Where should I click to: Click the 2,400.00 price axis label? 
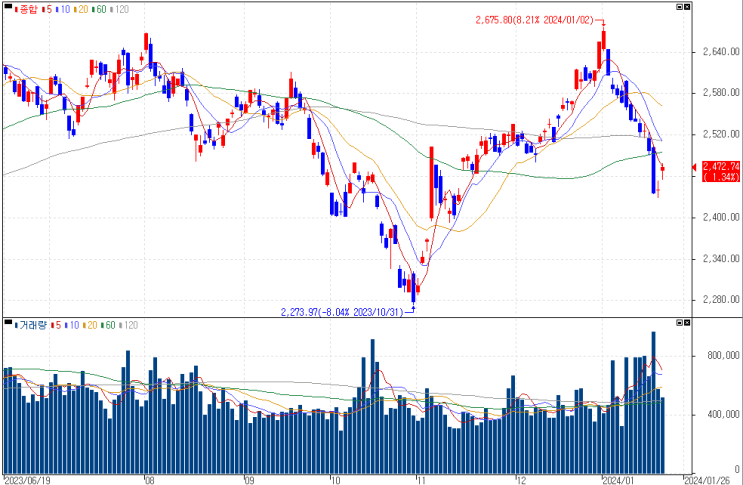point(721,217)
